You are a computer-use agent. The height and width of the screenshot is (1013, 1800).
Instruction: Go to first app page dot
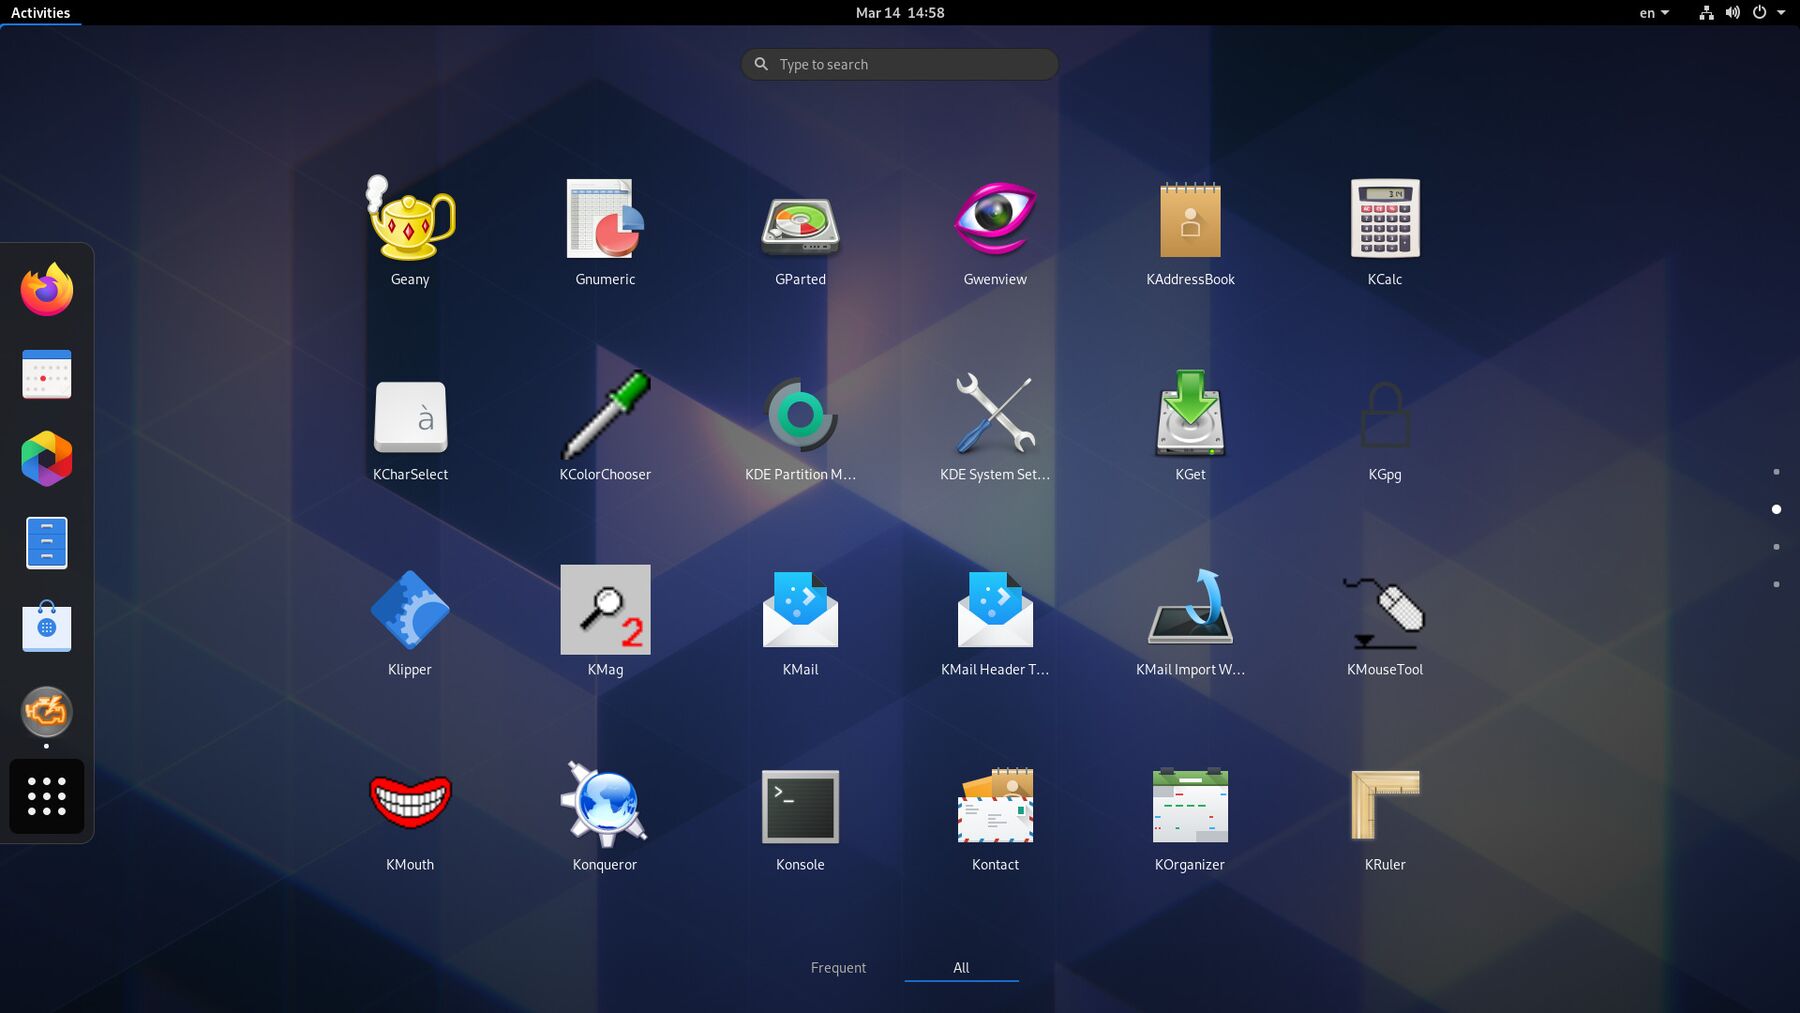pos(1776,472)
